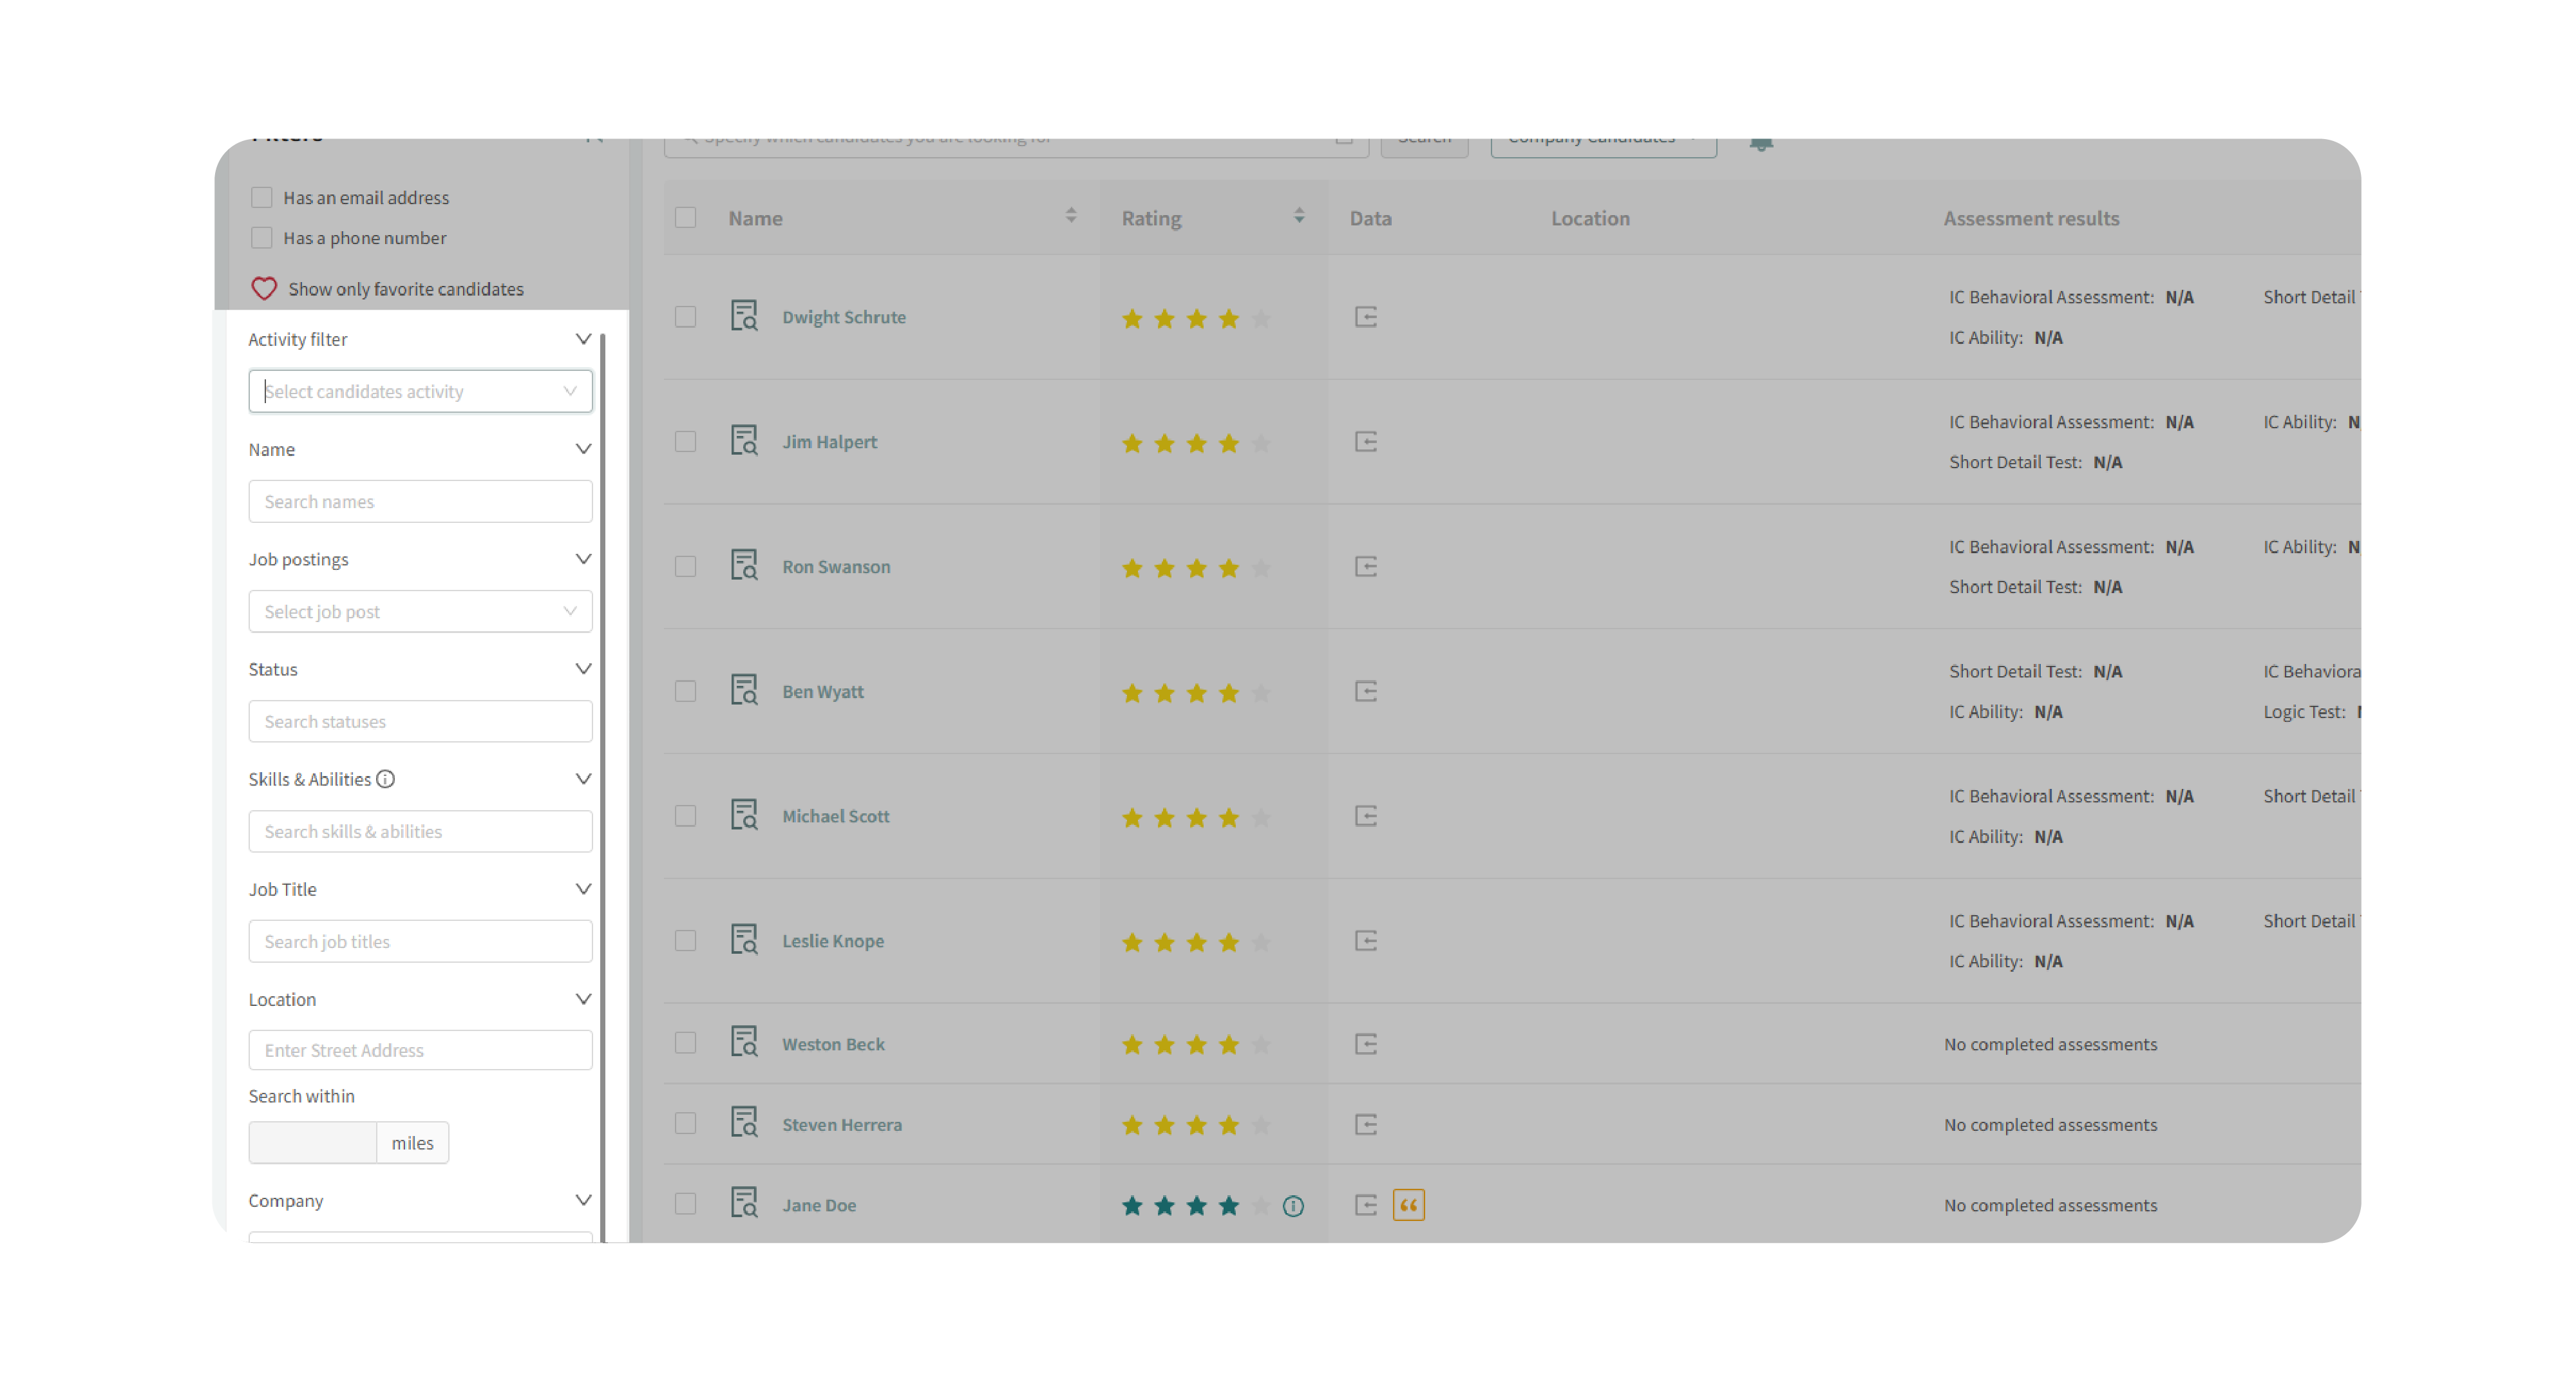Open Dwight Schrute's resume preview icon
The width and height of the screenshot is (2576, 1382).
coord(744,316)
